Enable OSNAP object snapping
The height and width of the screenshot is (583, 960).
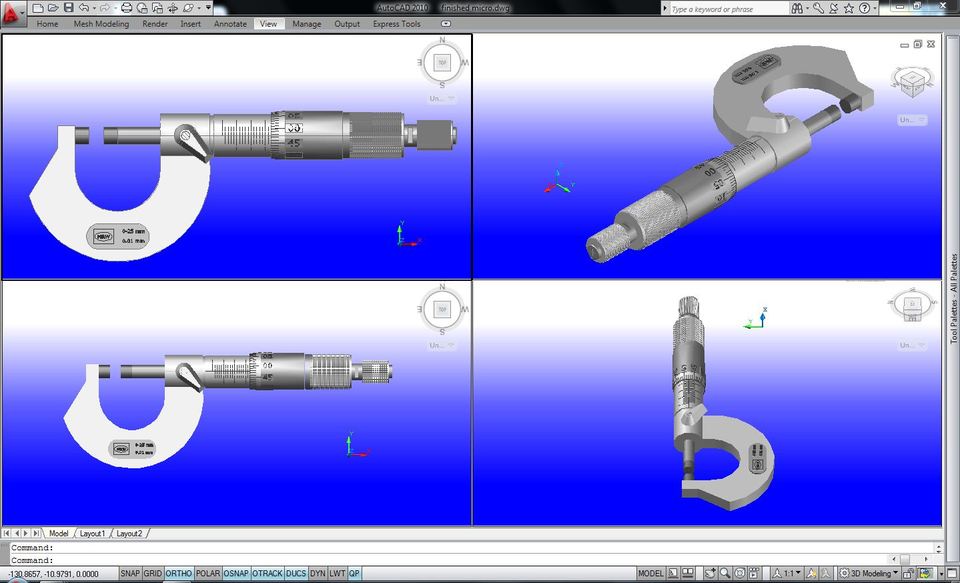237,573
